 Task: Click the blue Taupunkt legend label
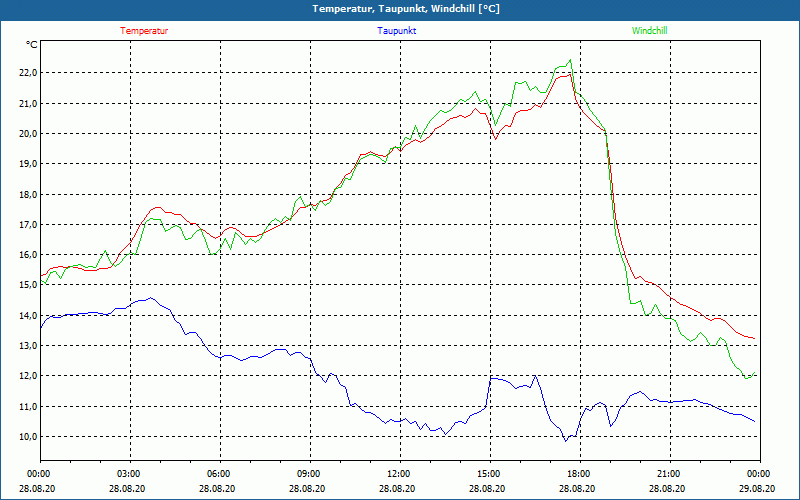[x=396, y=31]
